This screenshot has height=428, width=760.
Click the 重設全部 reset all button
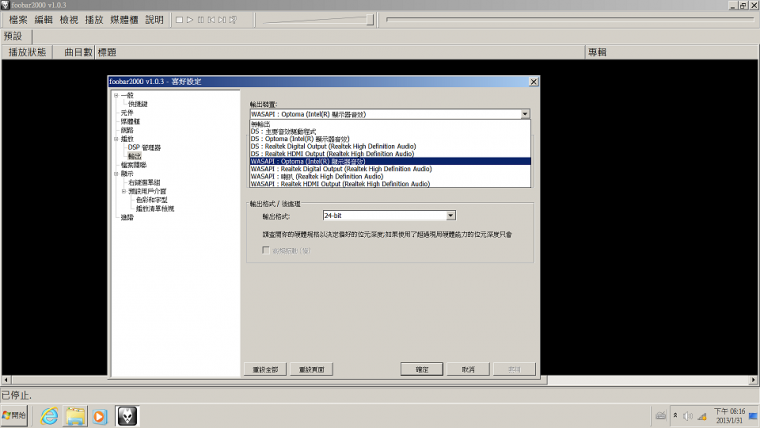click(266, 369)
